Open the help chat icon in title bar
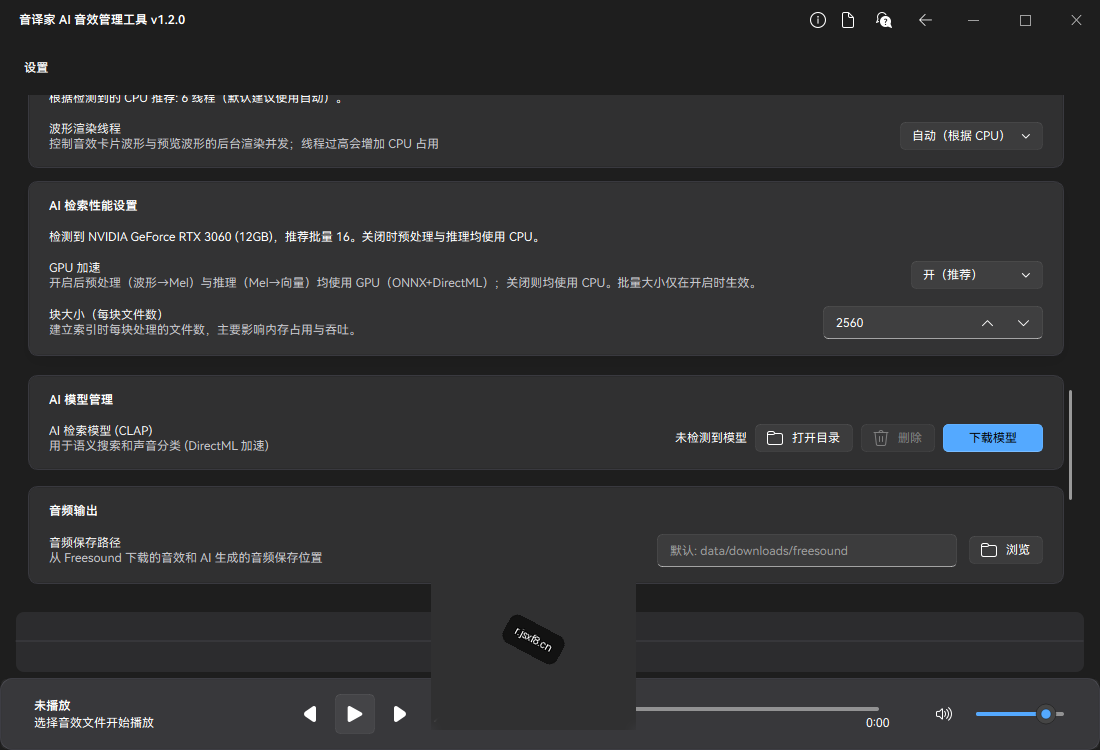 pos(884,20)
